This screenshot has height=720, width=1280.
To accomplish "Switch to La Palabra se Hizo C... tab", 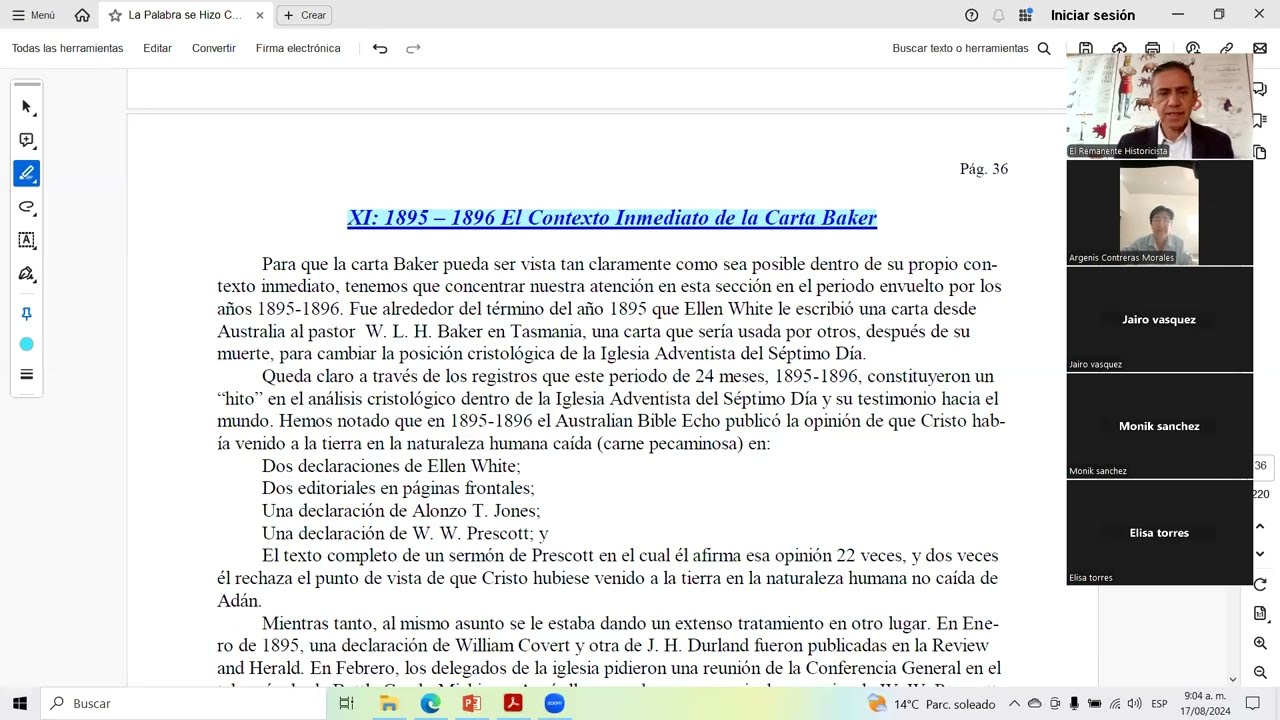I will pyautogui.click(x=185, y=15).
